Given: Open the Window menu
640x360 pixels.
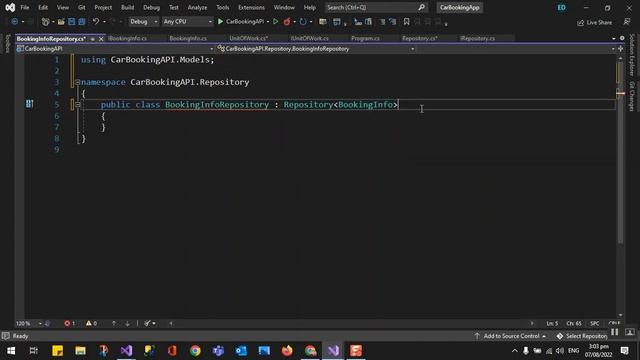Looking at the screenshot, I should [284, 7].
